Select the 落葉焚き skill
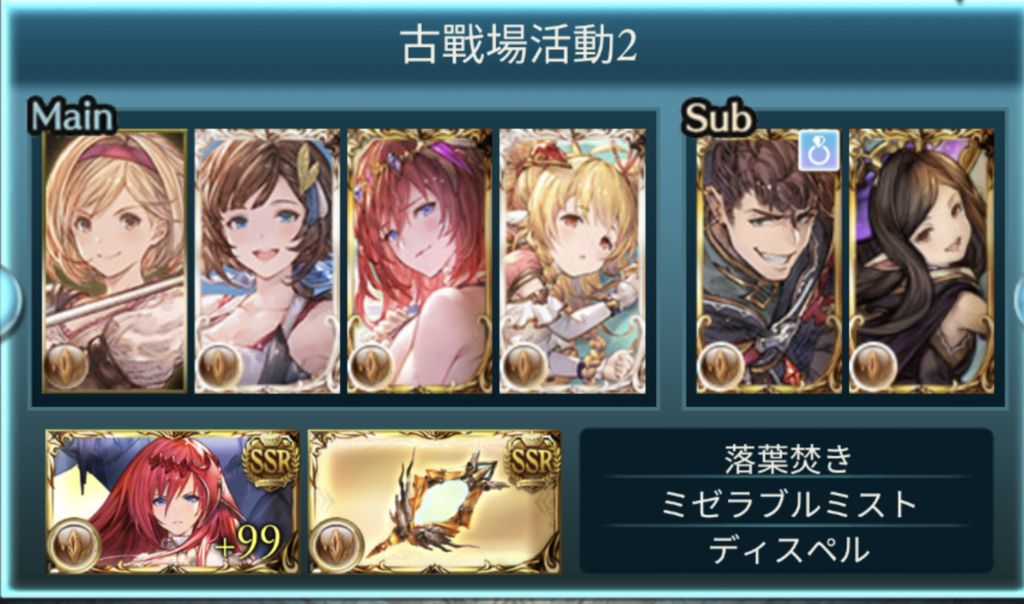1024x604 pixels. (x=788, y=458)
